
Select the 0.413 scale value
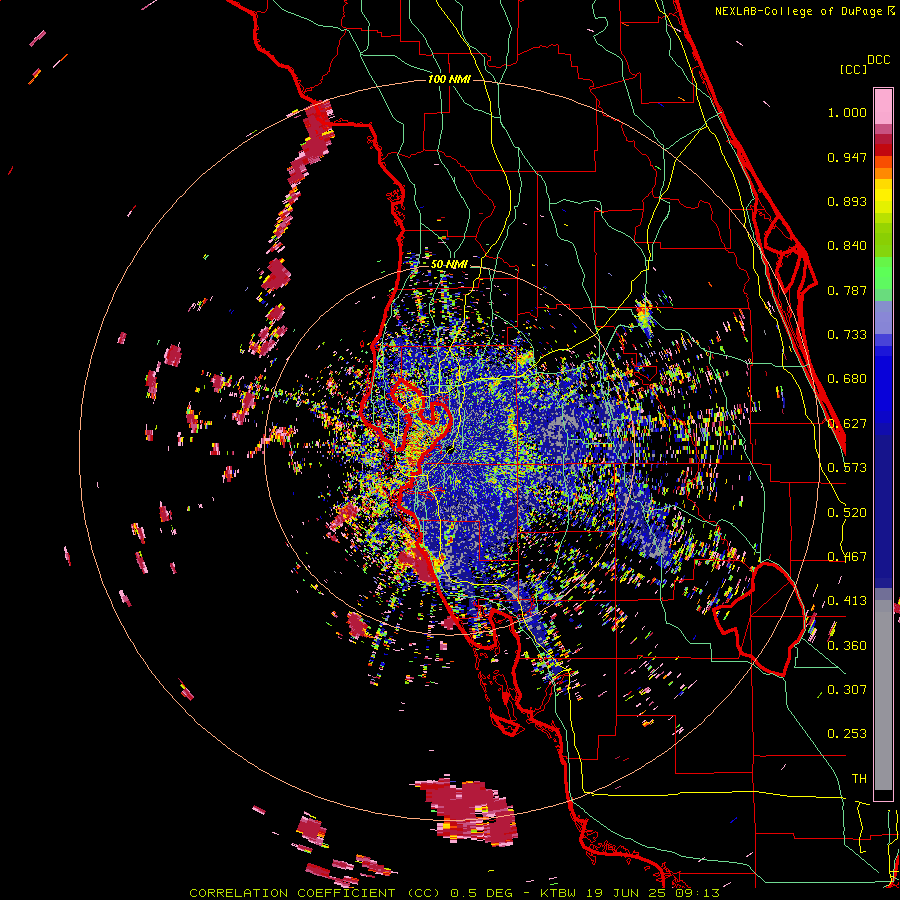point(847,601)
